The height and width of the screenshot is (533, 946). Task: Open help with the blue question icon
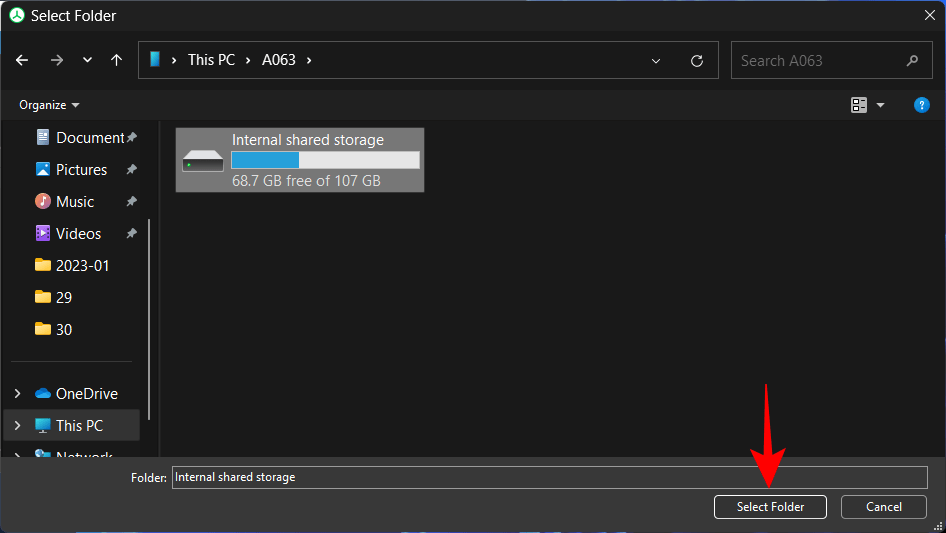pos(921,105)
